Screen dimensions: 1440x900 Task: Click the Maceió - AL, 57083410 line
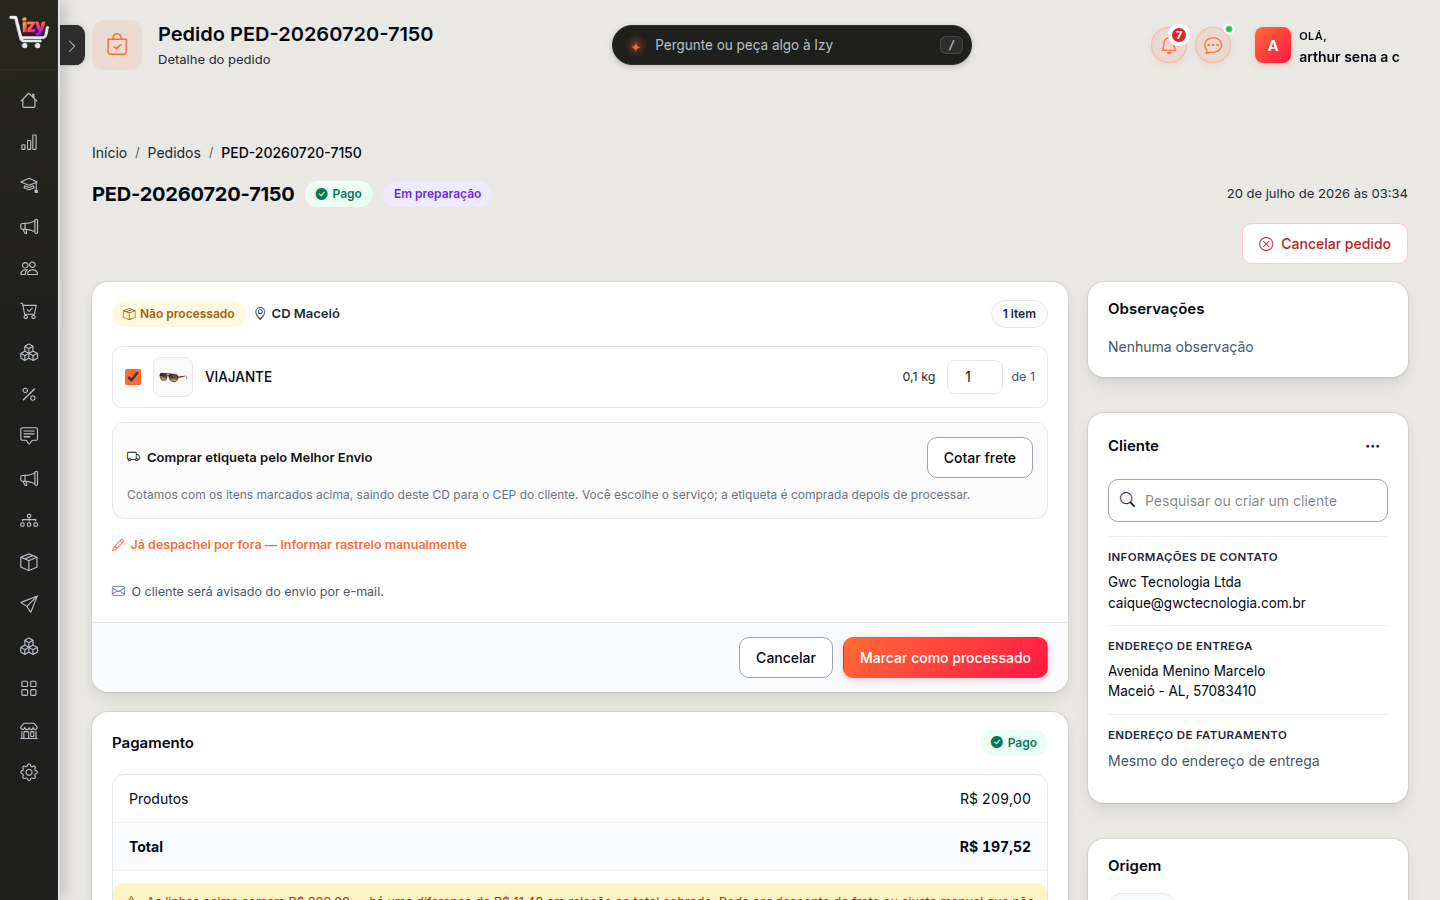[x=1182, y=691]
